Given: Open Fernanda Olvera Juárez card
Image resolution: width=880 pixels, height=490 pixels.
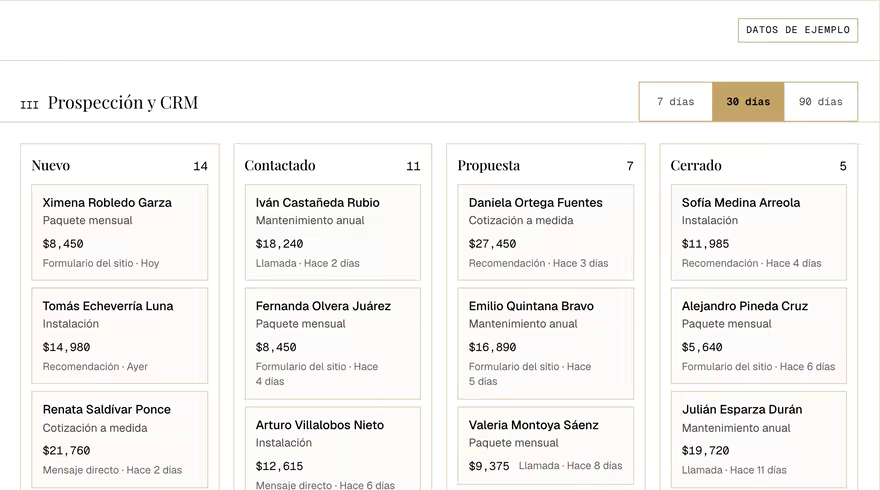Looking at the screenshot, I should 332,344.
